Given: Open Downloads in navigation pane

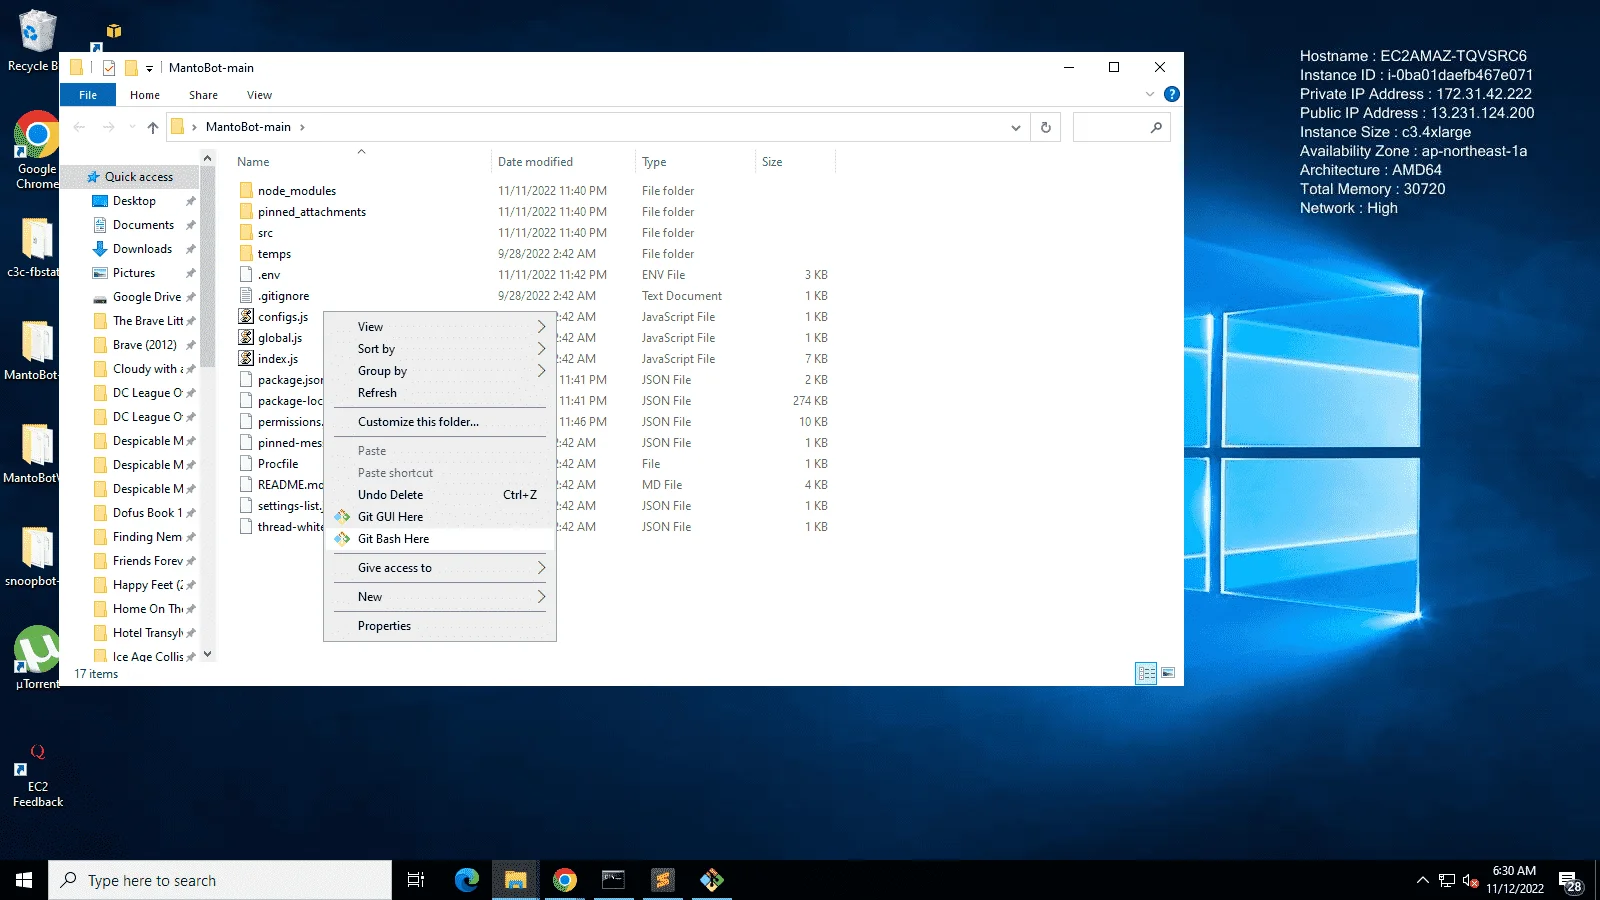Looking at the screenshot, I should (x=142, y=249).
